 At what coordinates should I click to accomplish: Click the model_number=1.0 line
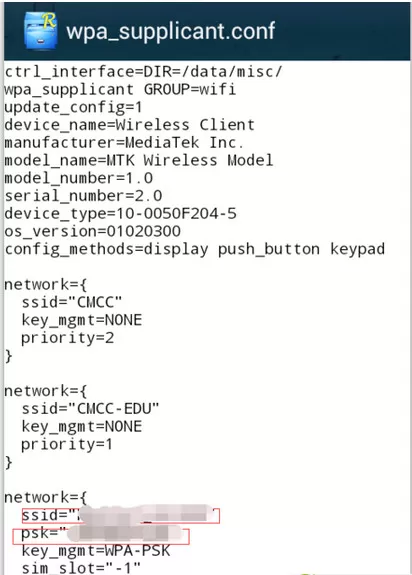pyautogui.click(x=79, y=178)
